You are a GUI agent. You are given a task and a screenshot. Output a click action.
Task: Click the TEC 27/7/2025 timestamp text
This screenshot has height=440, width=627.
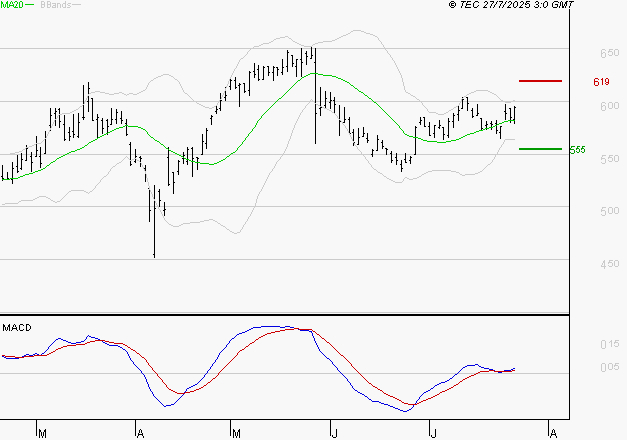point(511,5)
